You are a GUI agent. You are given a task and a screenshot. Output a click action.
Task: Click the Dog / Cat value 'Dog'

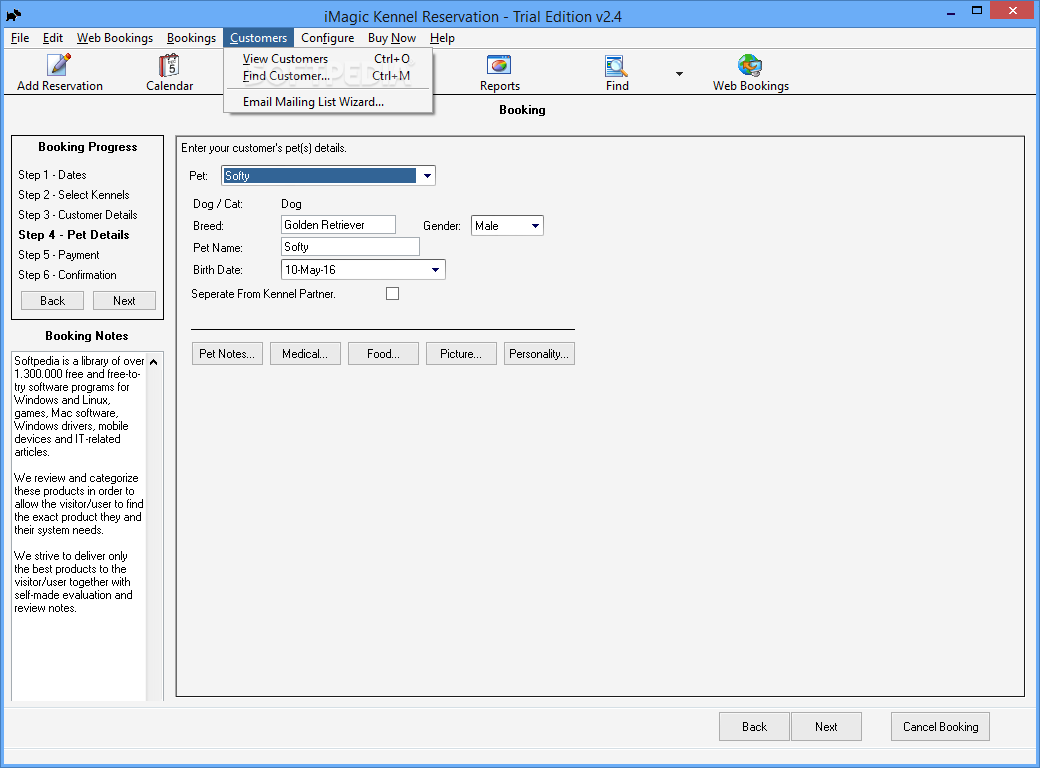[291, 204]
